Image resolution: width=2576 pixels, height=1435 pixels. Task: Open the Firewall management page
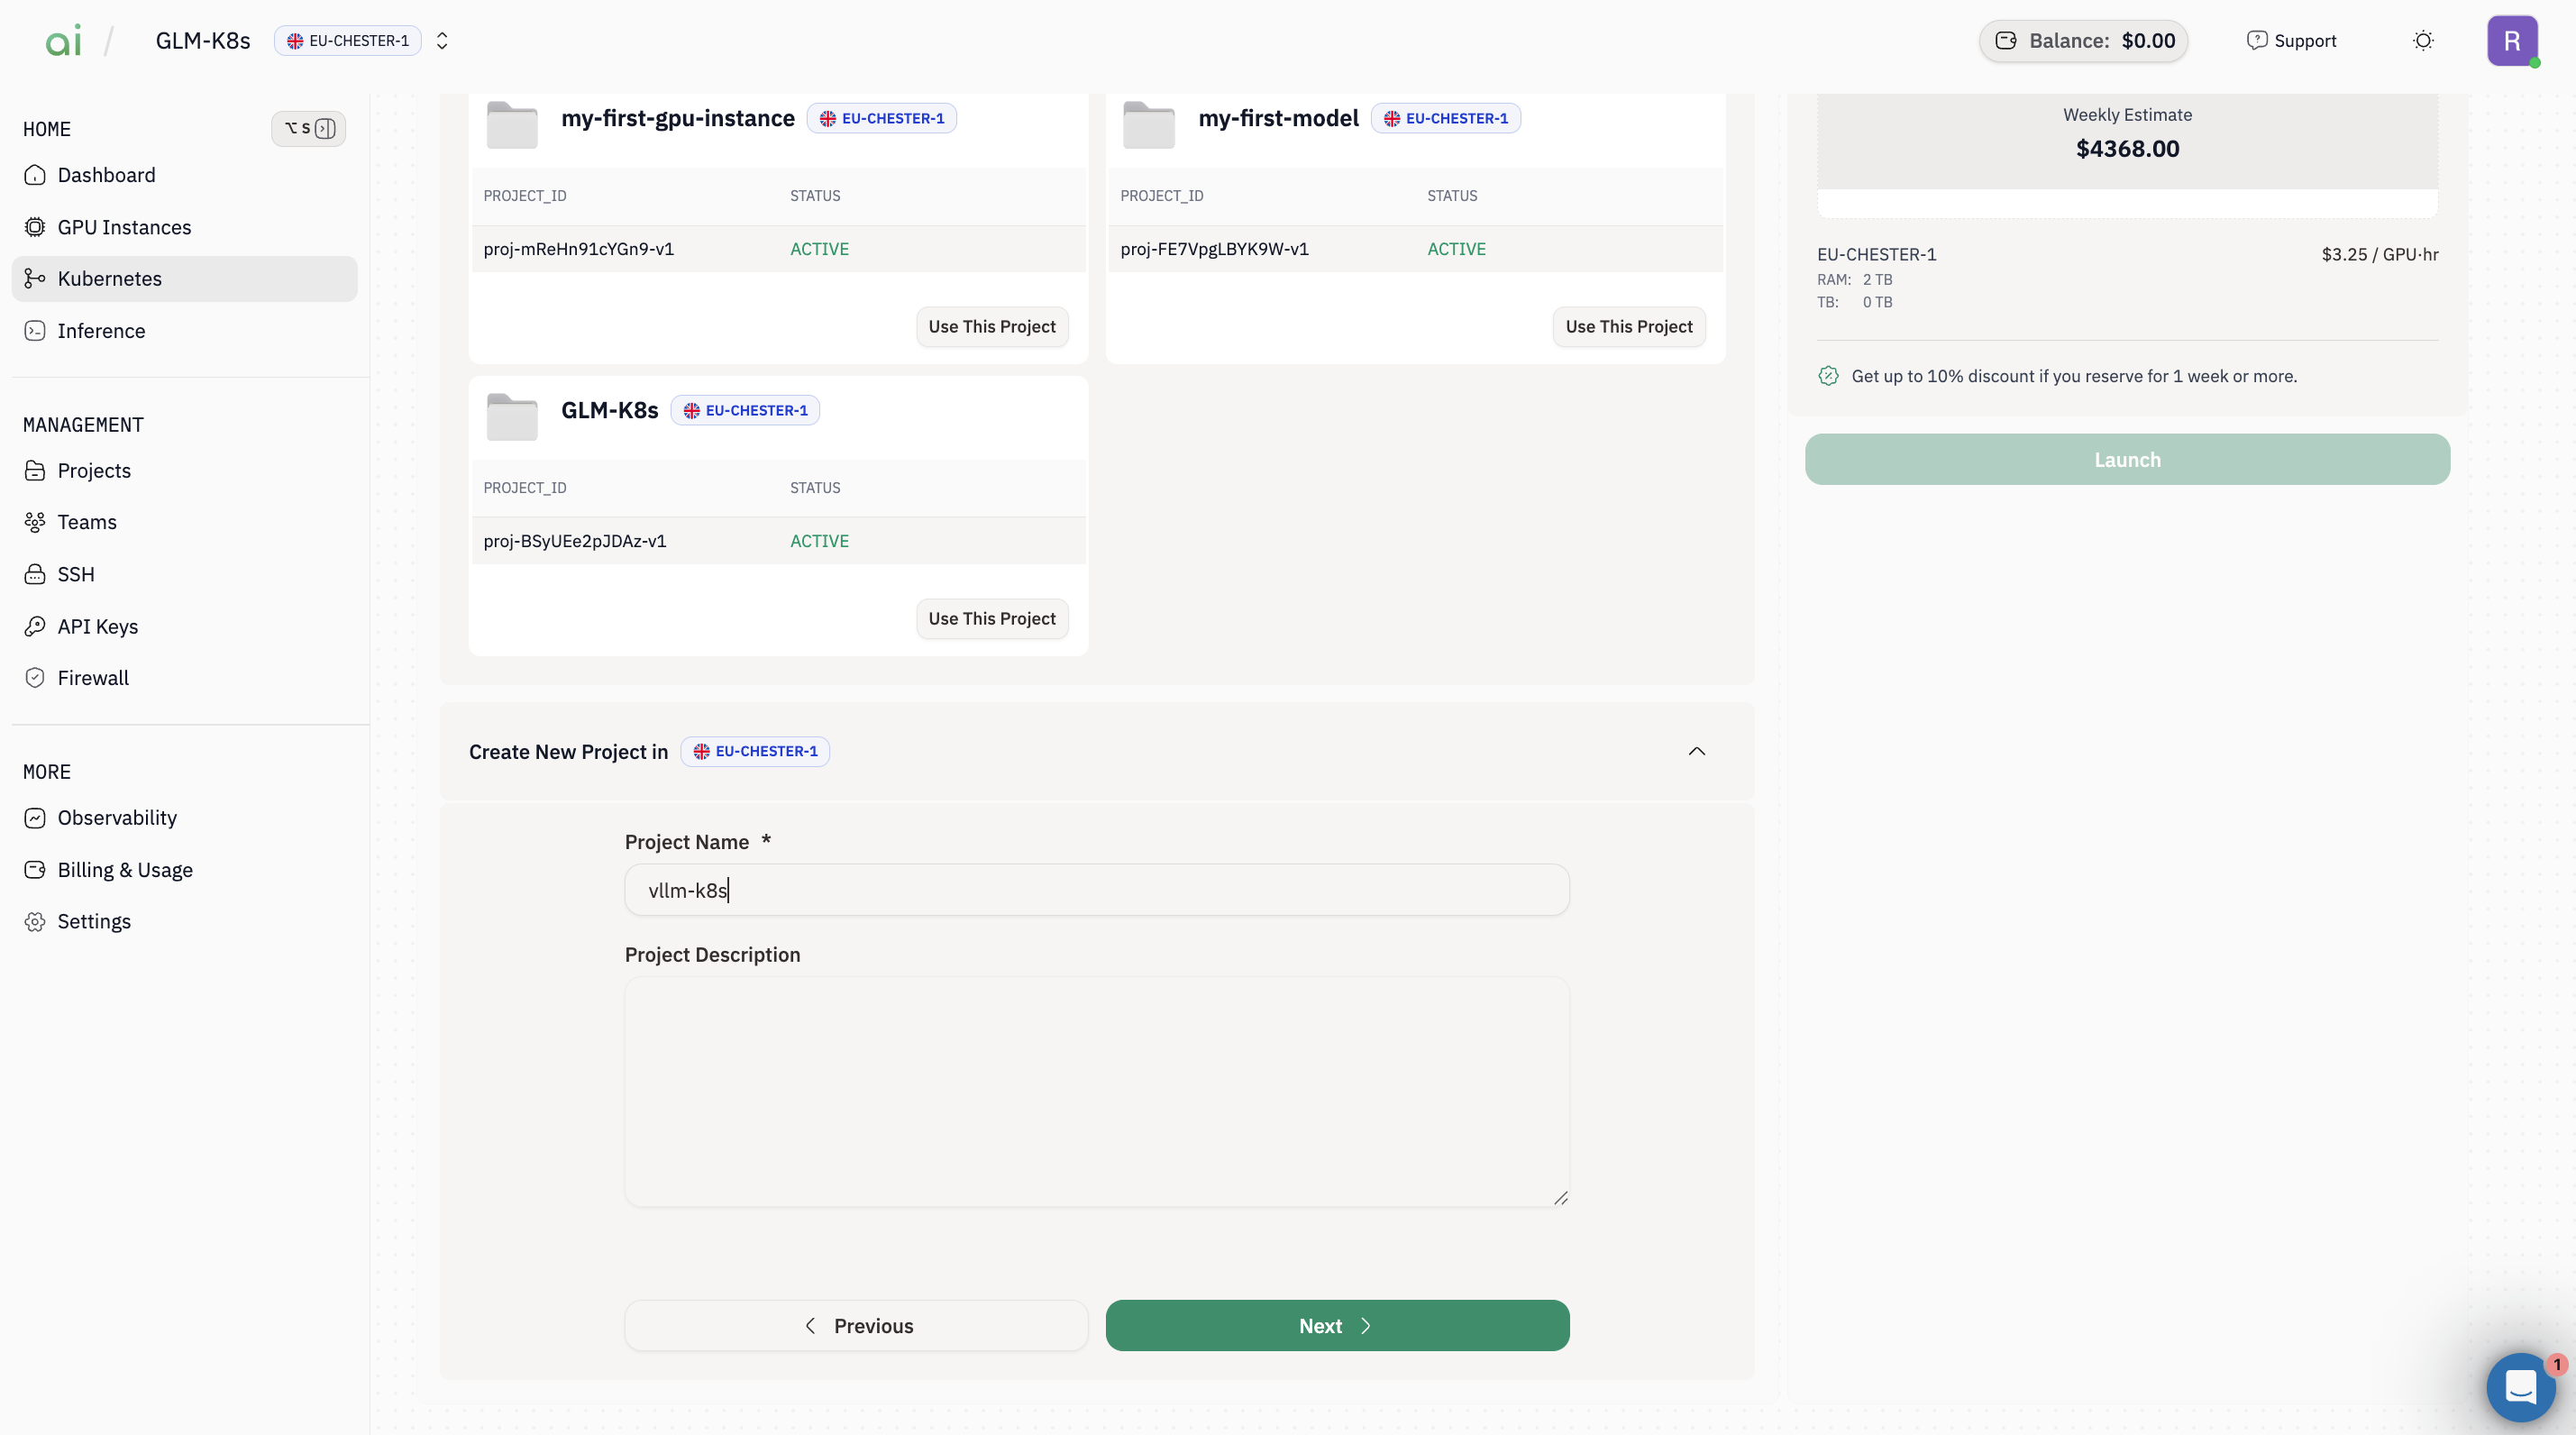tap(93, 678)
